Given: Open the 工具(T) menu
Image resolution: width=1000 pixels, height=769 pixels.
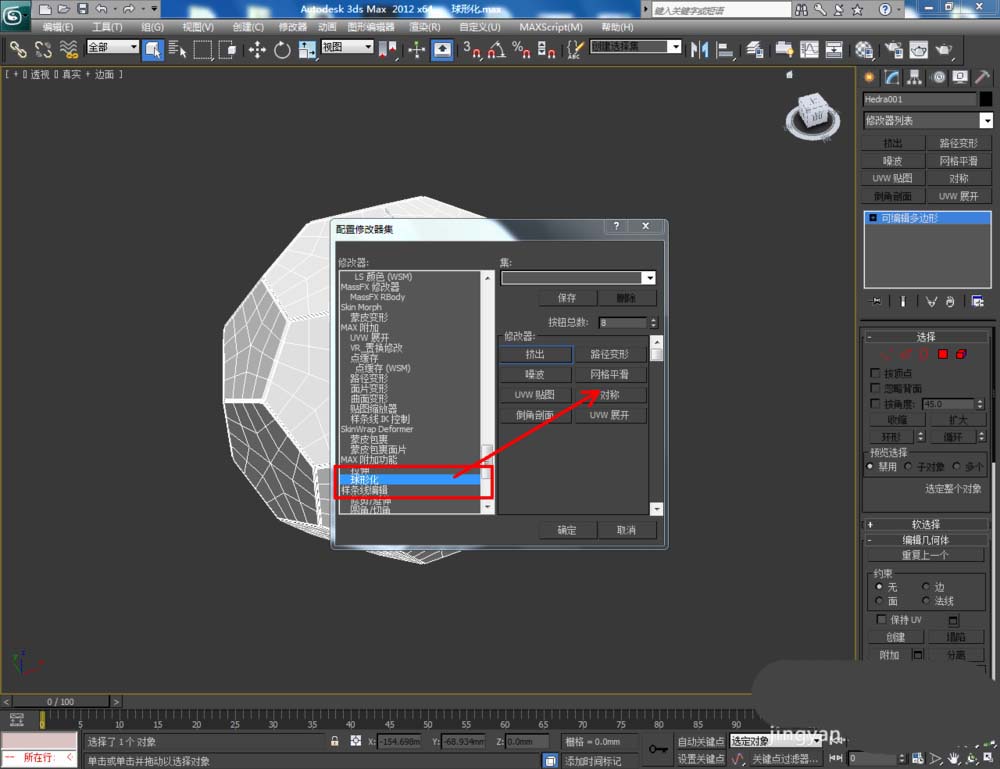Looking at the screenshot, I should click(x=107, y=27).
